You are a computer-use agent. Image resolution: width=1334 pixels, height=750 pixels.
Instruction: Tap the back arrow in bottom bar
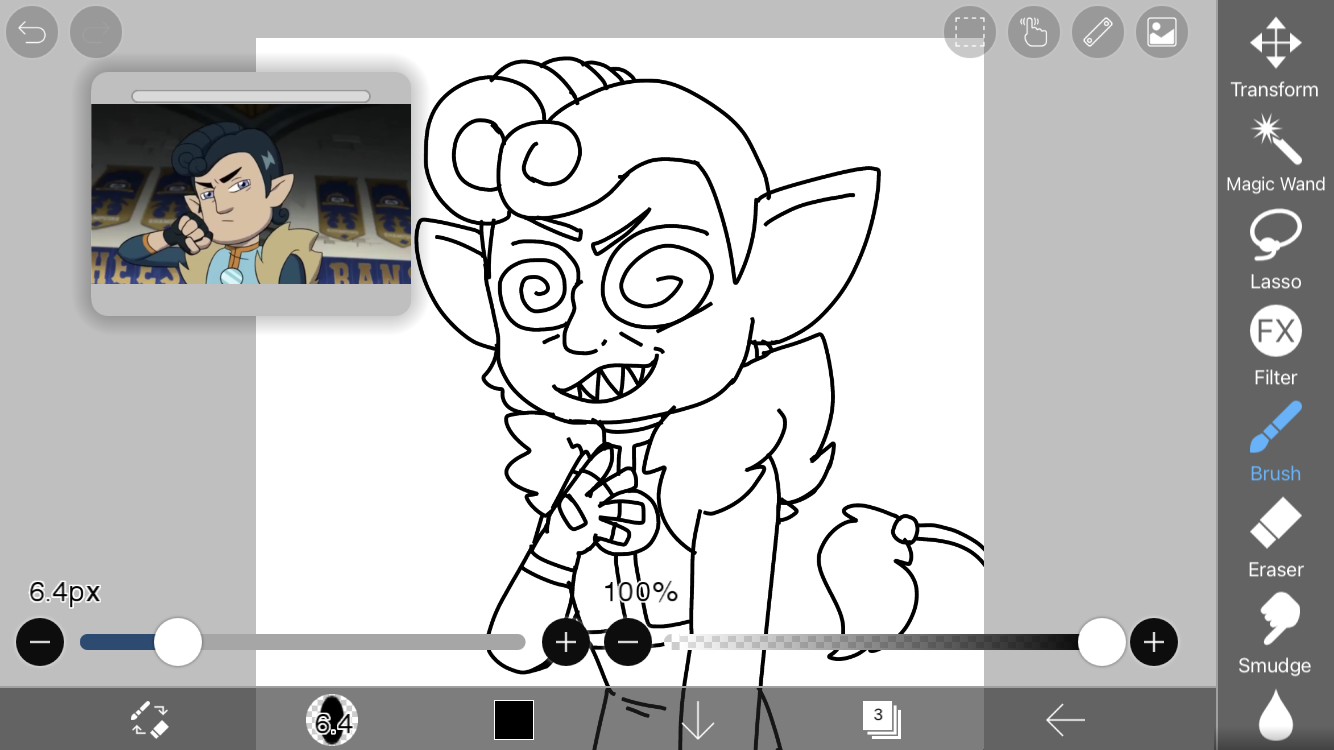click(x=1065, y=719)
